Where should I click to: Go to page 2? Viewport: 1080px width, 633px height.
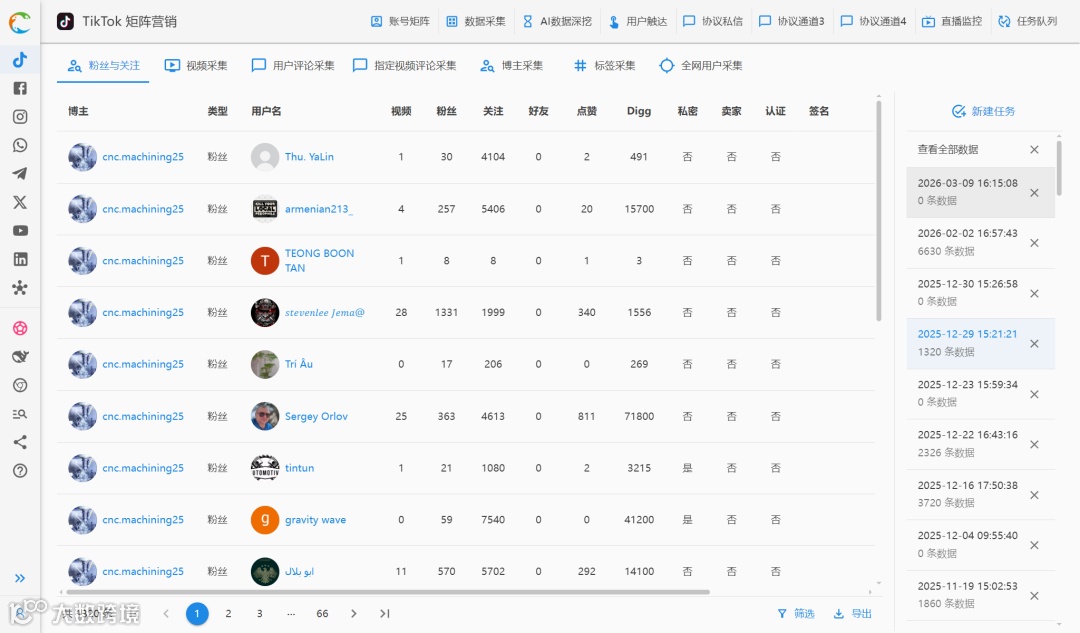pyautogui.click(x=228, y=613)
